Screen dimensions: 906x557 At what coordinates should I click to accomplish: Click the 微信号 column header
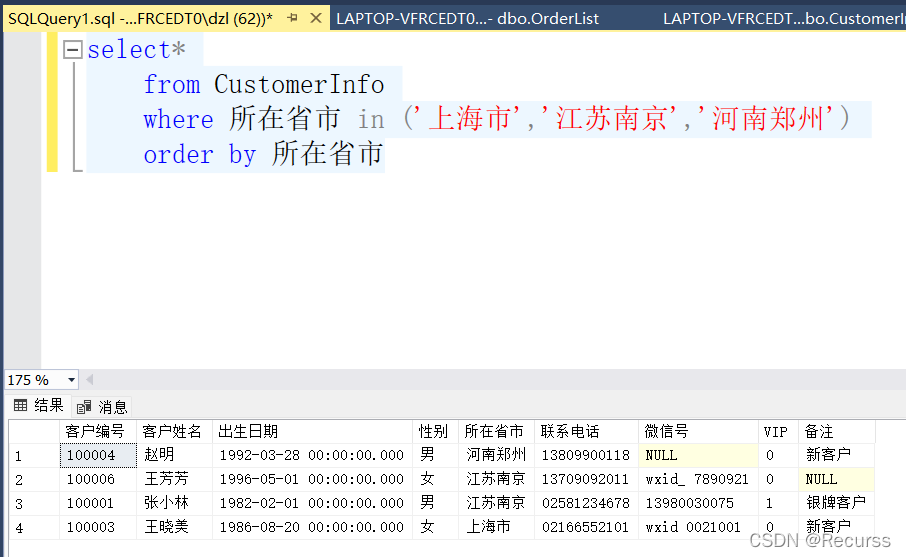[x=698, y=431]
